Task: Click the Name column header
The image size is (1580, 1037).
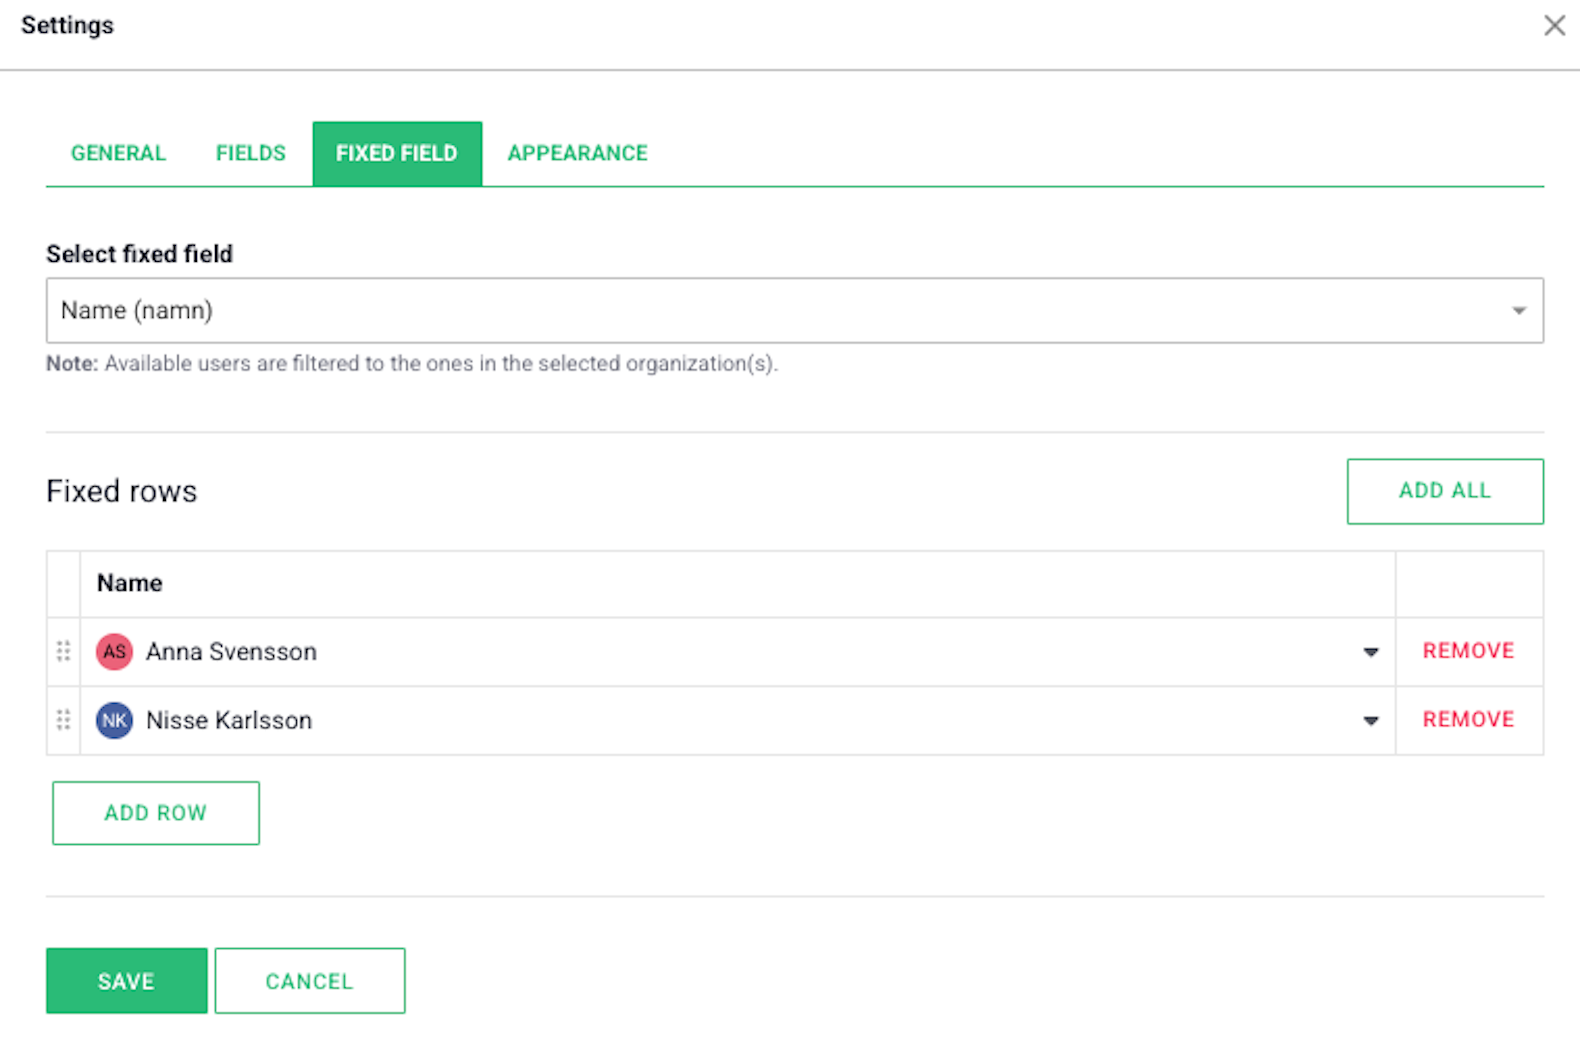Action: coord(130,583)
